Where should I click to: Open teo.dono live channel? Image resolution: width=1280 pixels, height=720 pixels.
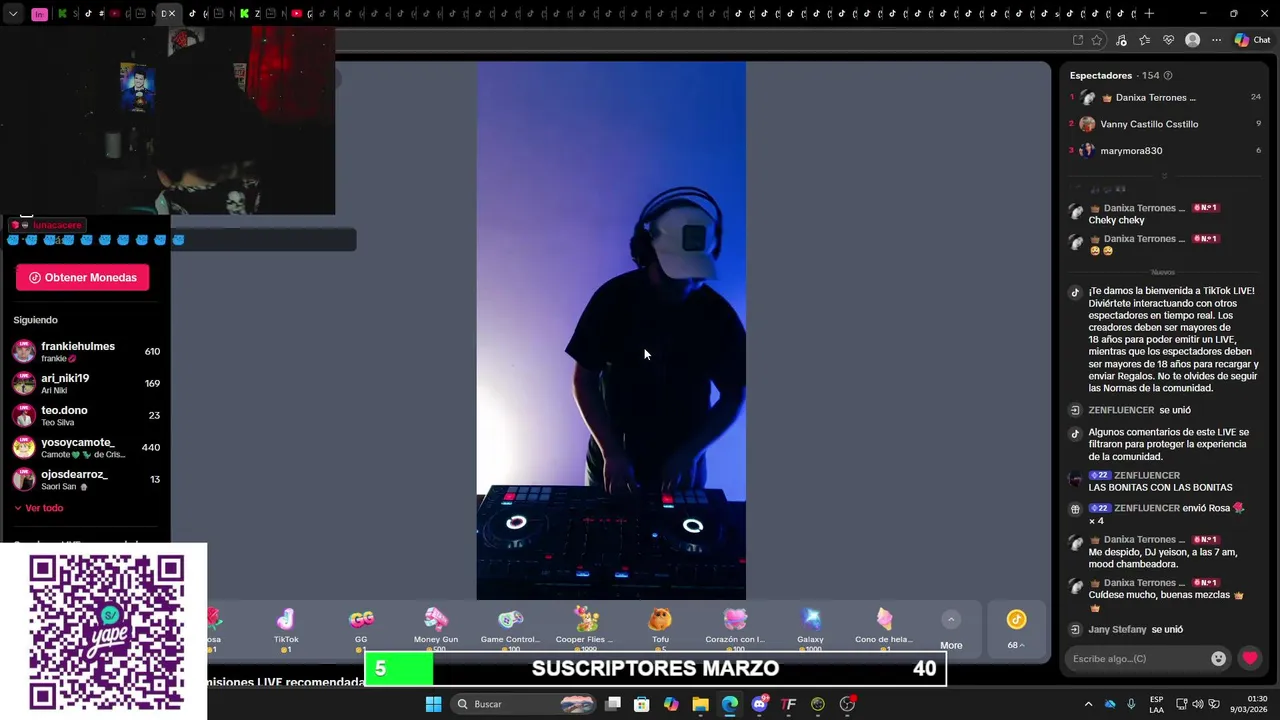pos(85,415)
